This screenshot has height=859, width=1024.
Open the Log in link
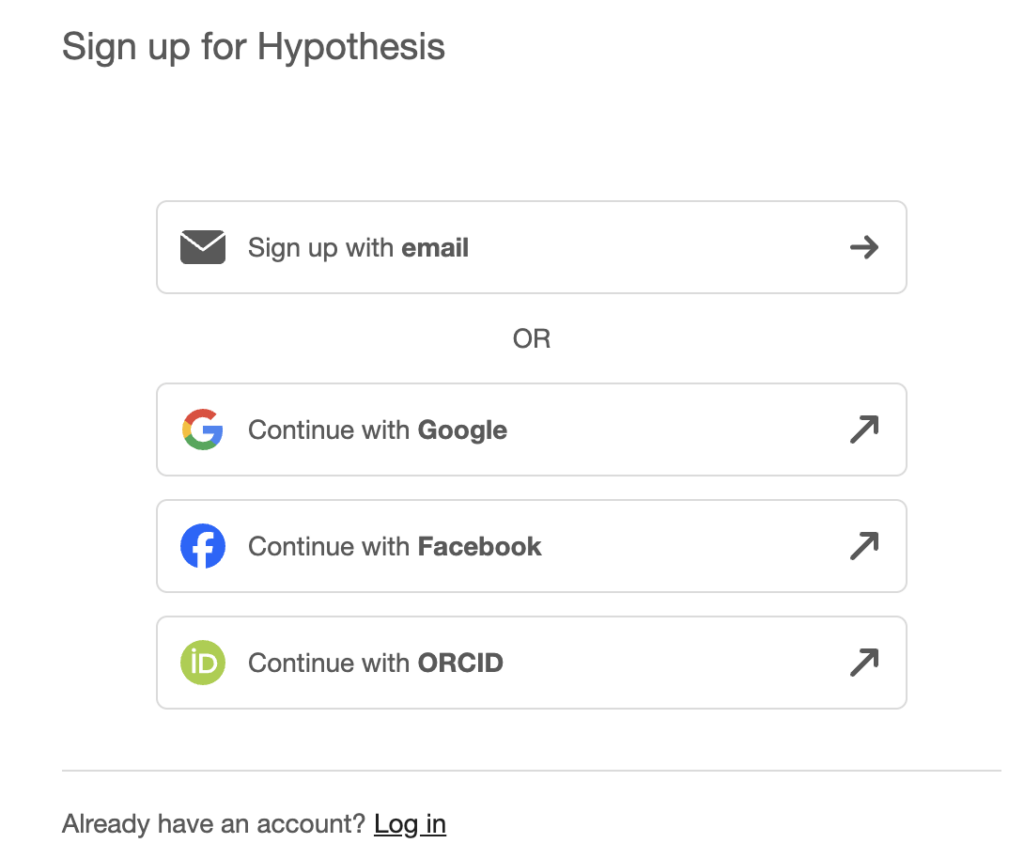click(x=410, y=824)
